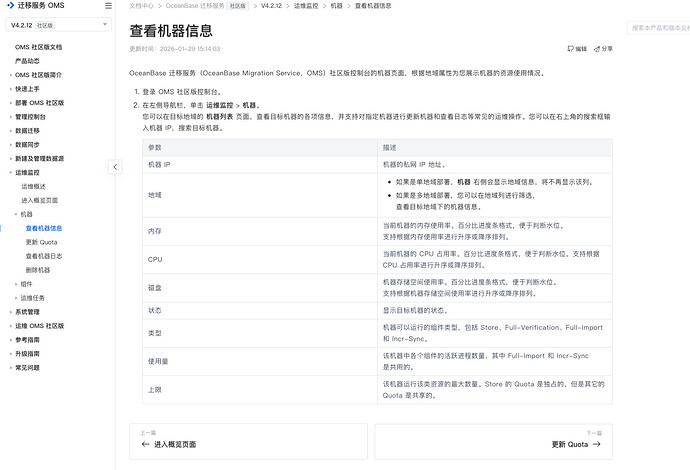Open 删除机器 in the sidebar
Image resolution: width=690 pixels, height=470 pixels.
pyautogui.click(x=37, y=270)
